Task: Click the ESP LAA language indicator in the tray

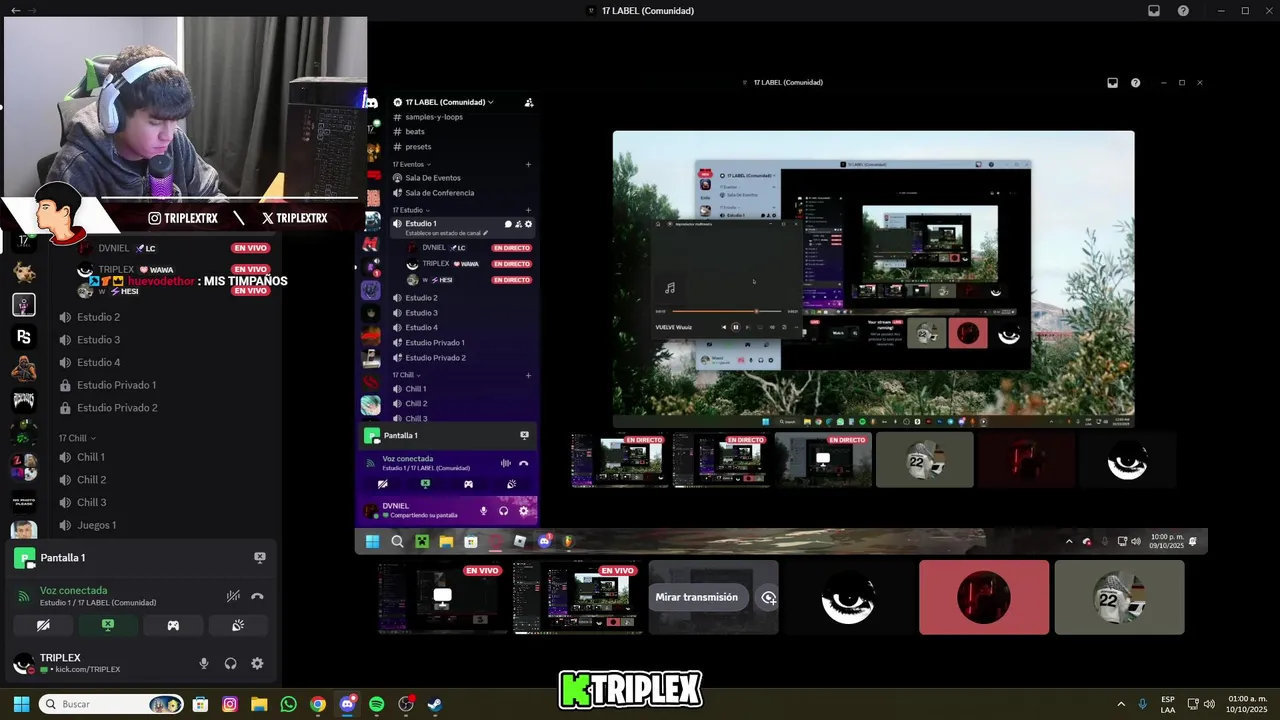Action: [x=1168, y=704]
